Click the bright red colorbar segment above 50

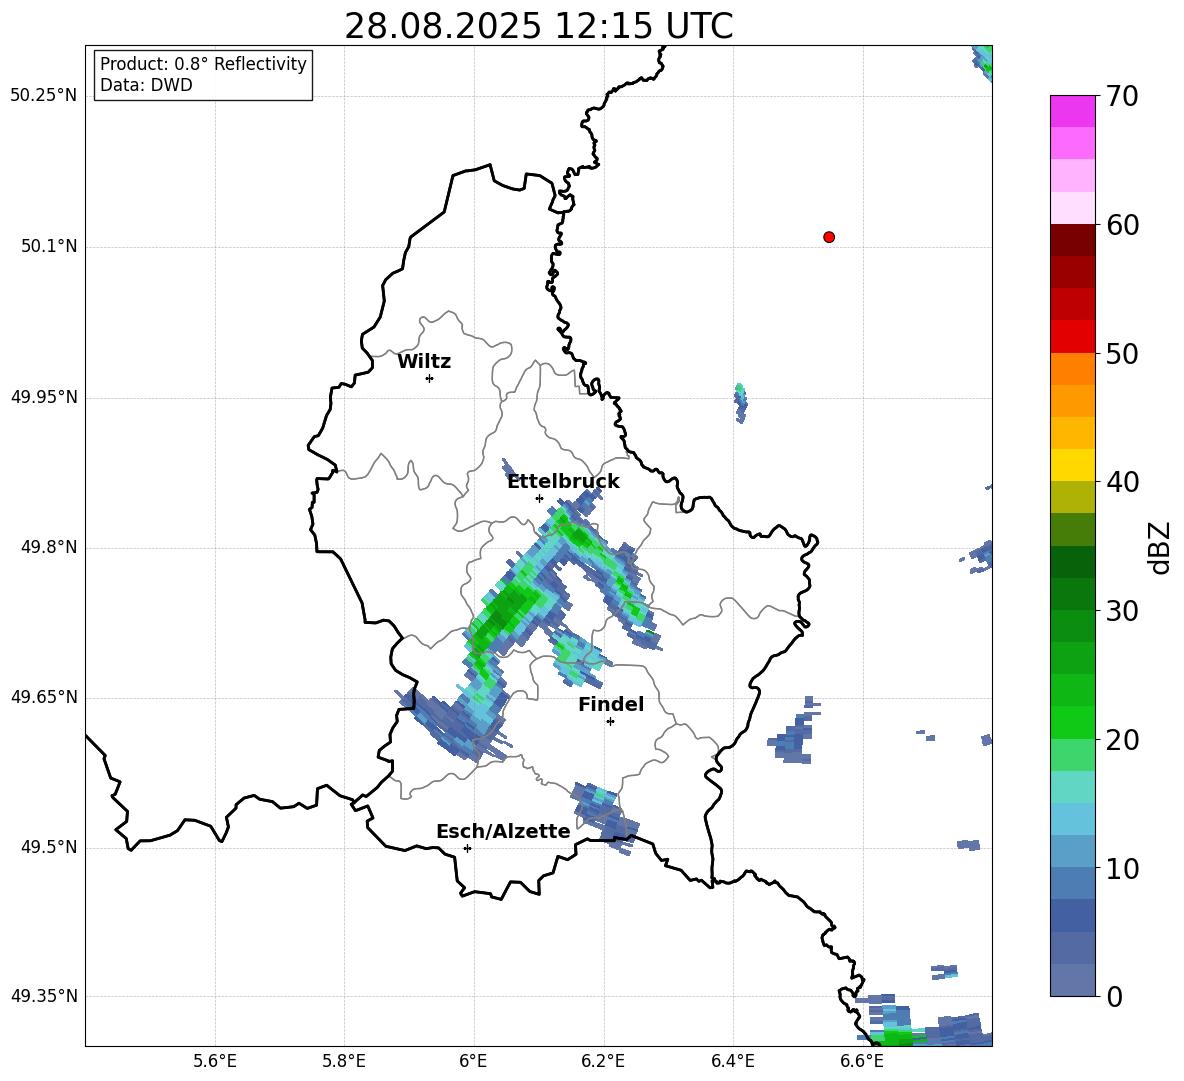(1072, 337)
